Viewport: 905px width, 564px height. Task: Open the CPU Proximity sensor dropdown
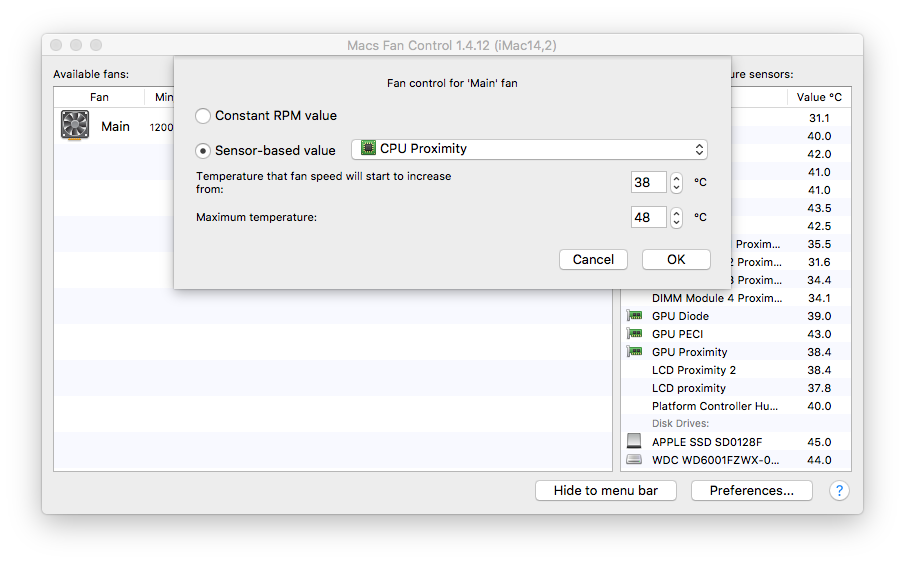[x=529, y=149]
